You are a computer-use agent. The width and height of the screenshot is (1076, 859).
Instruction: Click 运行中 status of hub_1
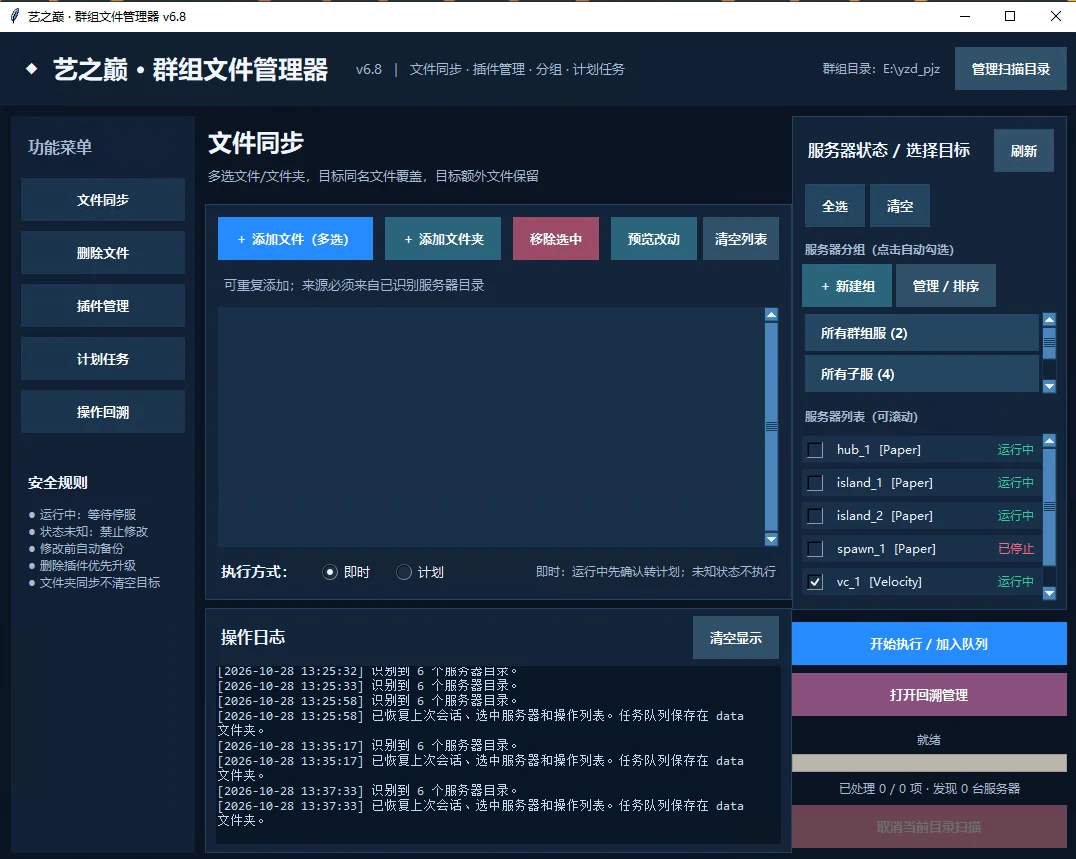(1015, 449)
